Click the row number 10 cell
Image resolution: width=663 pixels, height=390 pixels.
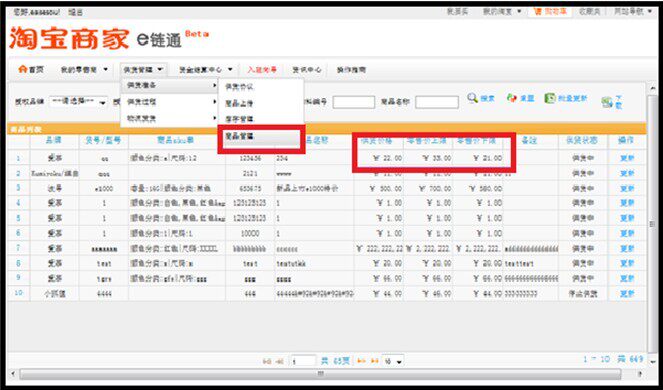[x=19, y=293]
